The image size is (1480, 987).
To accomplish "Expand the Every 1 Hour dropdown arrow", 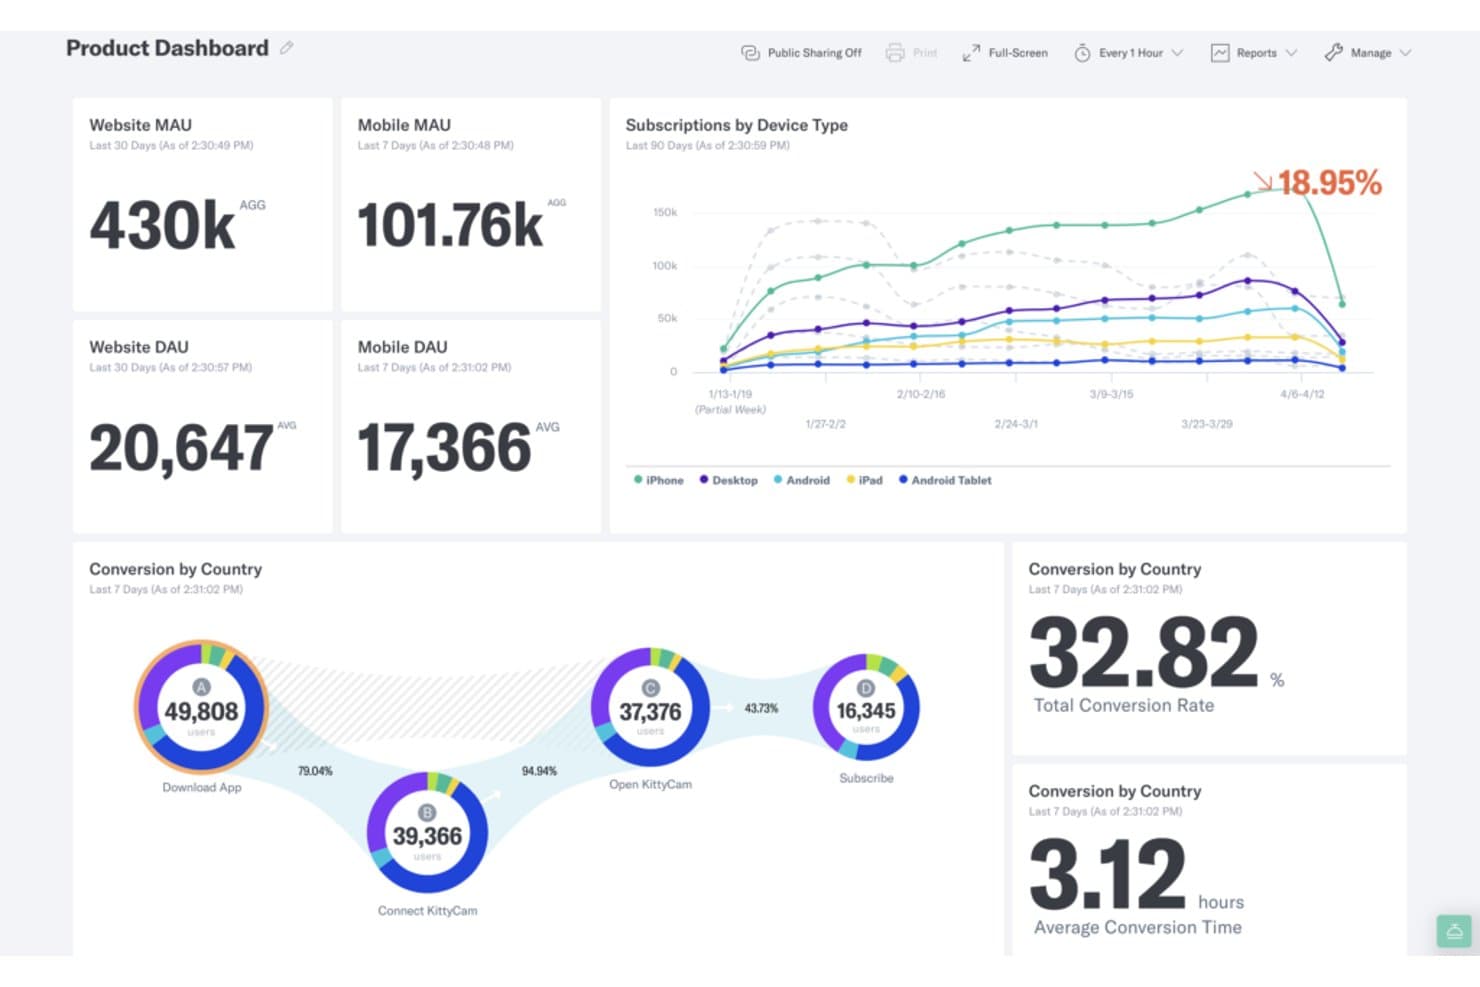I will 1177,53.
